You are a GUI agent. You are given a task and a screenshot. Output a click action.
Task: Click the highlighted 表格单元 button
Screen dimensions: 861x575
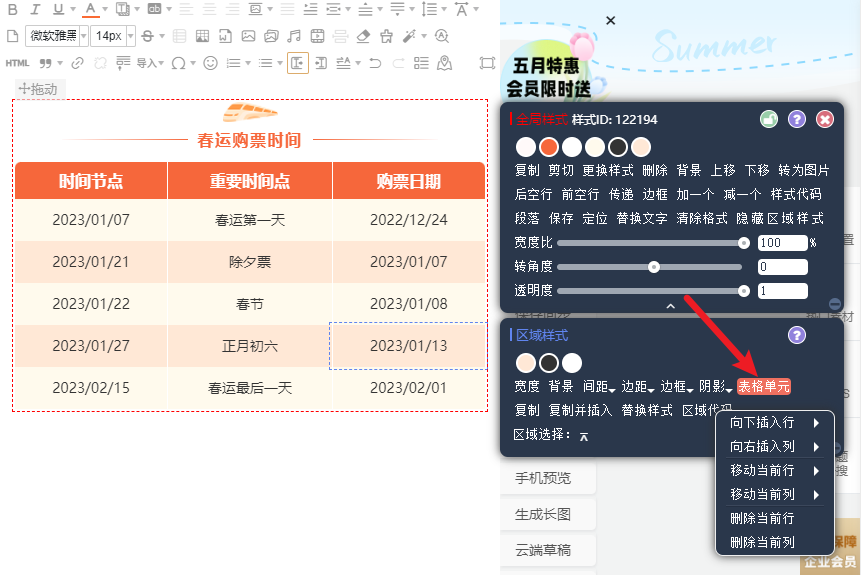coord(764,387)
